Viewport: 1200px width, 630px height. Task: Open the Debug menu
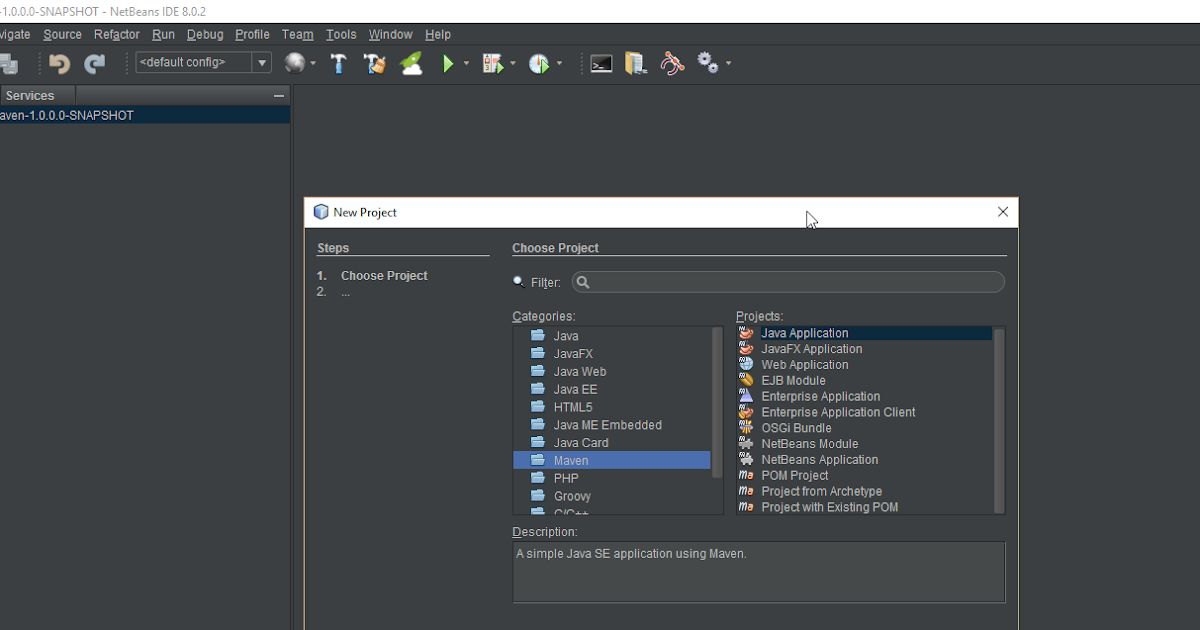[205, 34]
